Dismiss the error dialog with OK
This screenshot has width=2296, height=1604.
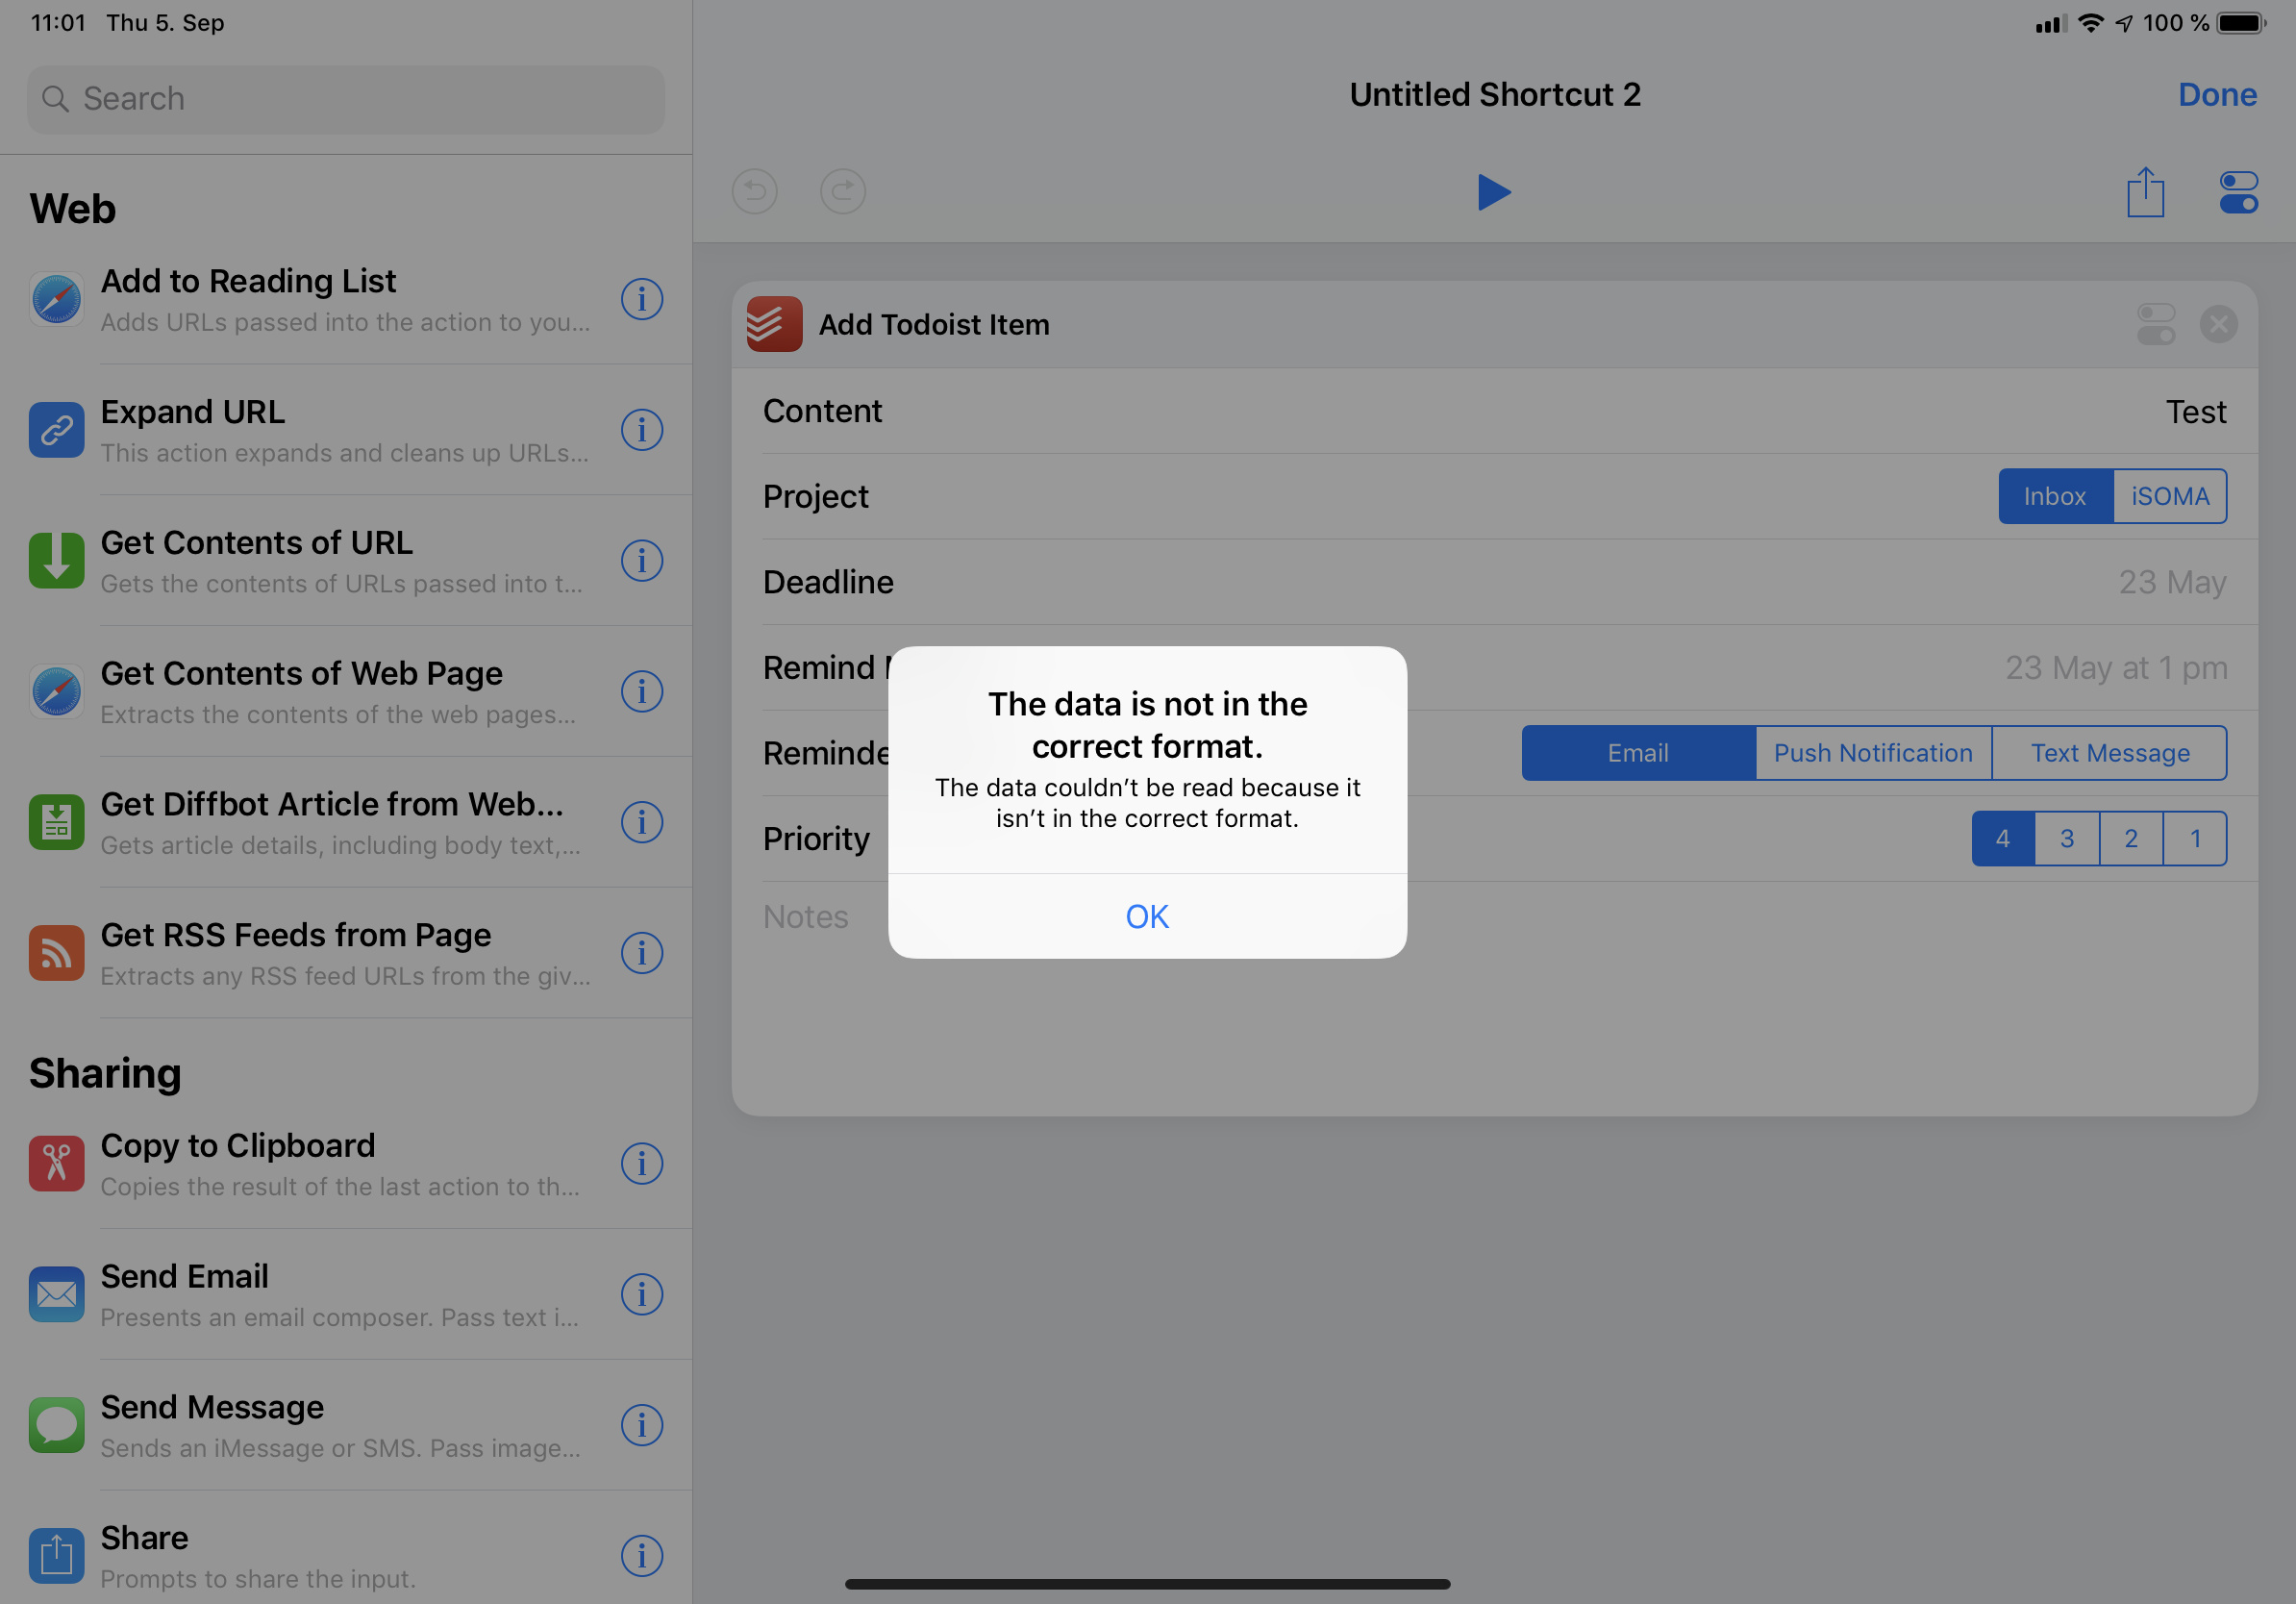(1147, 916)
